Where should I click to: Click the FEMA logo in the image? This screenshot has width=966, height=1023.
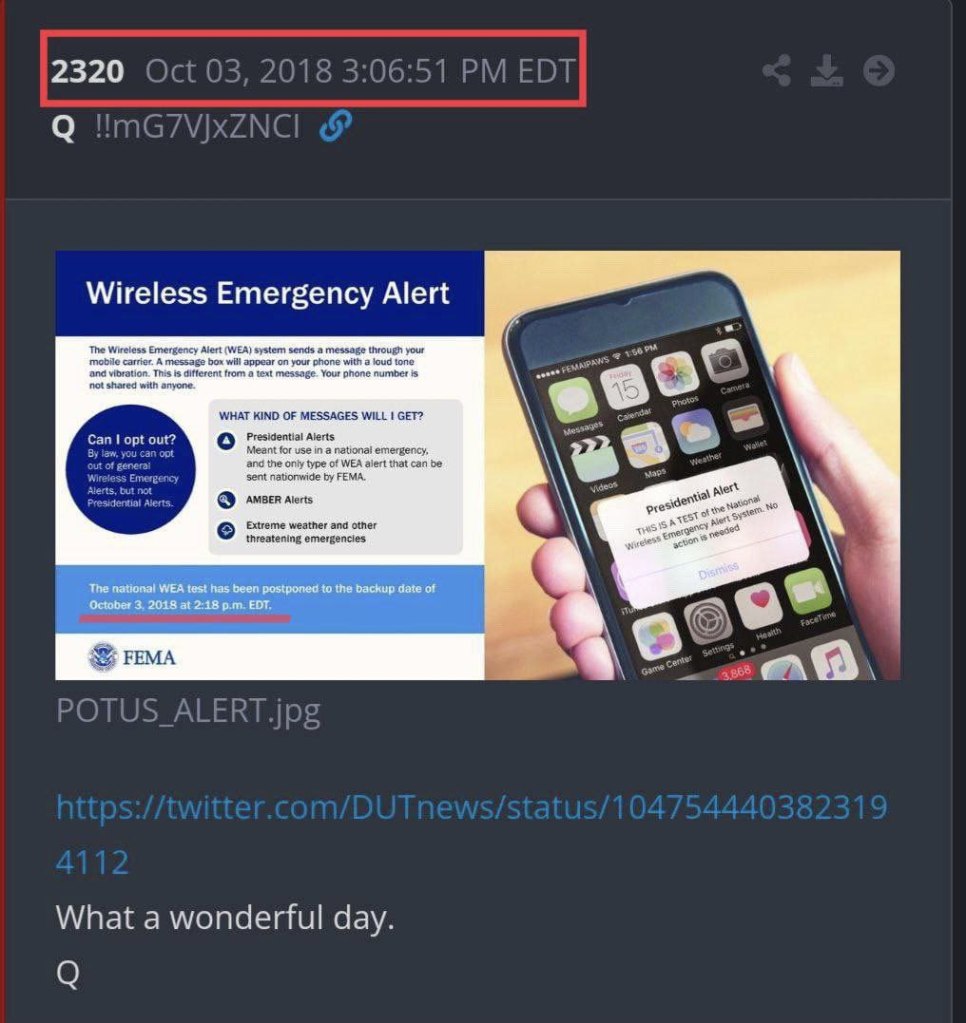132,656
